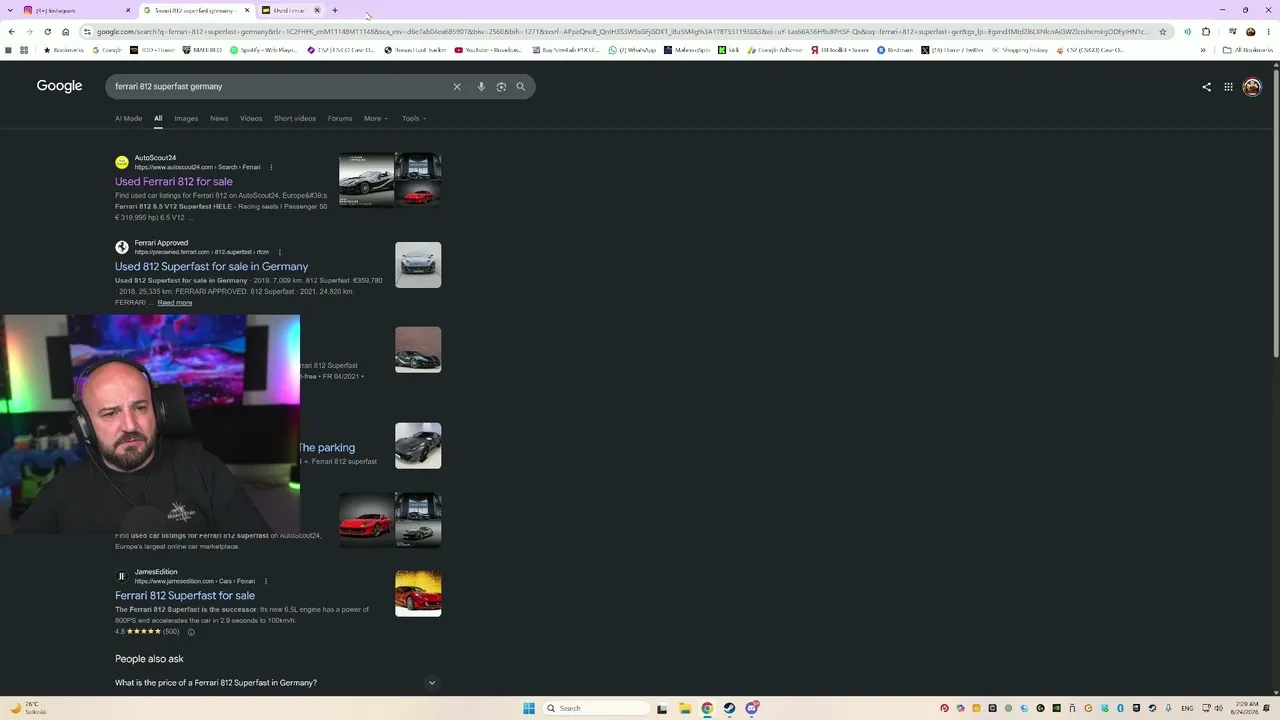This screenshot has width=1280, height=720.
Task: Go back to the previous page
Action: pos(12,32)
